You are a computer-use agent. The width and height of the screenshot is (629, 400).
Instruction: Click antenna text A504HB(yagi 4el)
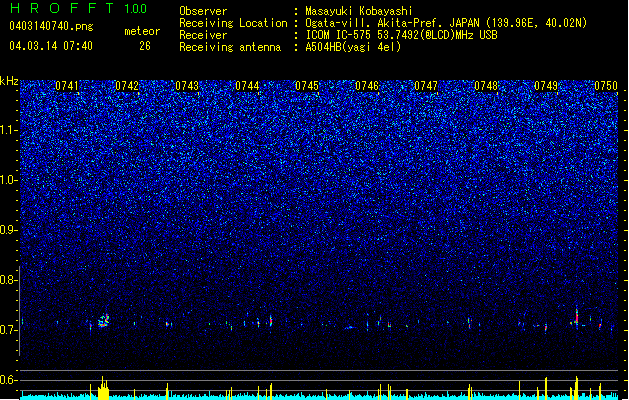click(353, 47)
